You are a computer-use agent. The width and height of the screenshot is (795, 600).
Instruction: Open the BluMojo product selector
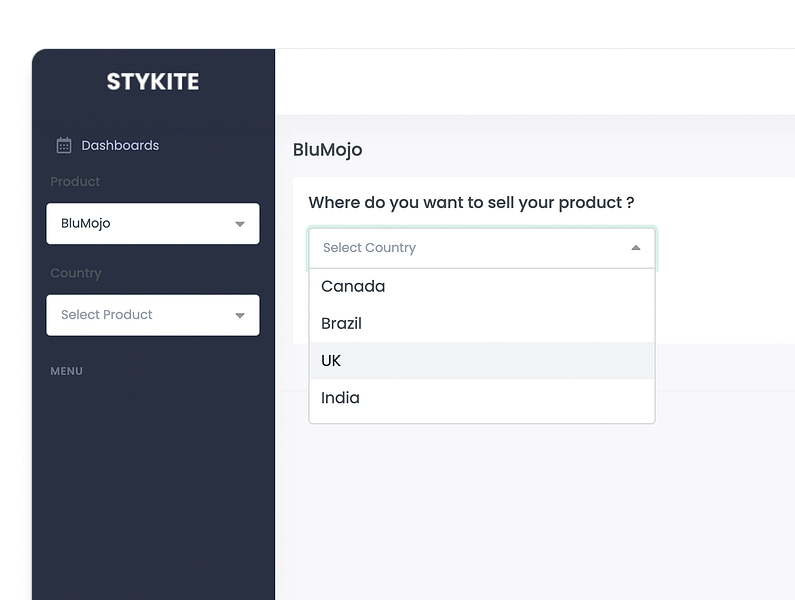coord(153,224)
